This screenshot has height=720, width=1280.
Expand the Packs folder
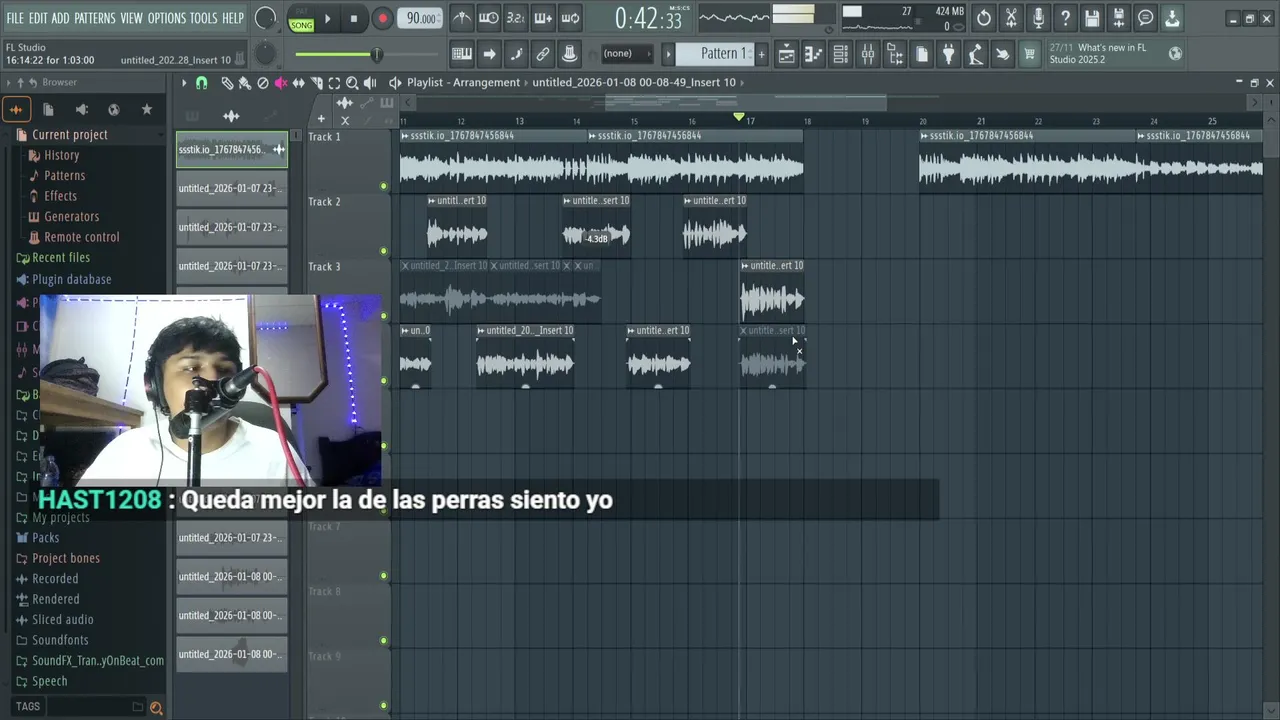(45, 538)
